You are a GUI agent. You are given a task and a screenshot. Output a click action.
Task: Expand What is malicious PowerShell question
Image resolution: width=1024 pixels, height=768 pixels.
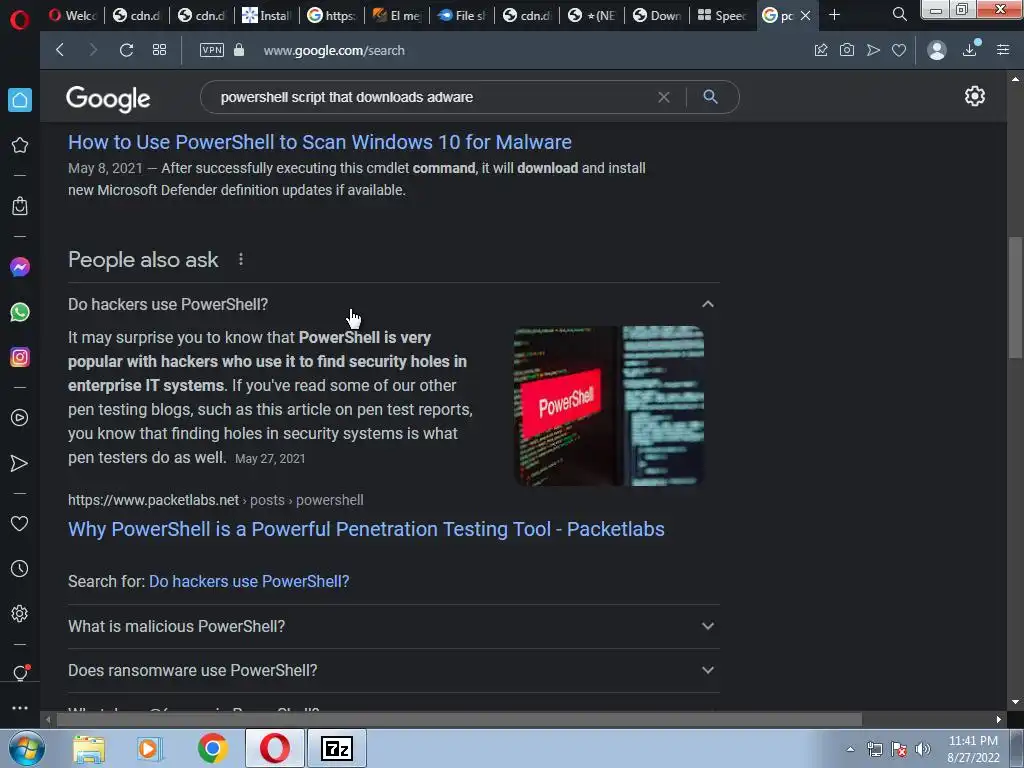394,626
